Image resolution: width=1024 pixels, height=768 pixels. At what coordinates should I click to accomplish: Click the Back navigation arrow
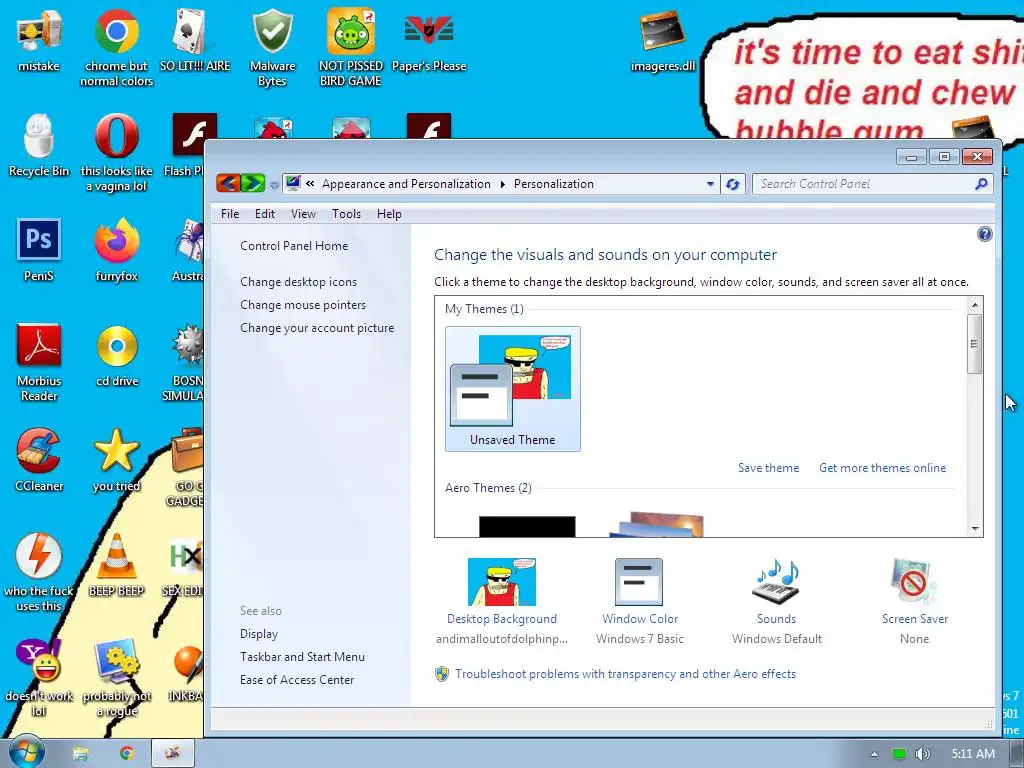[228, 184]
